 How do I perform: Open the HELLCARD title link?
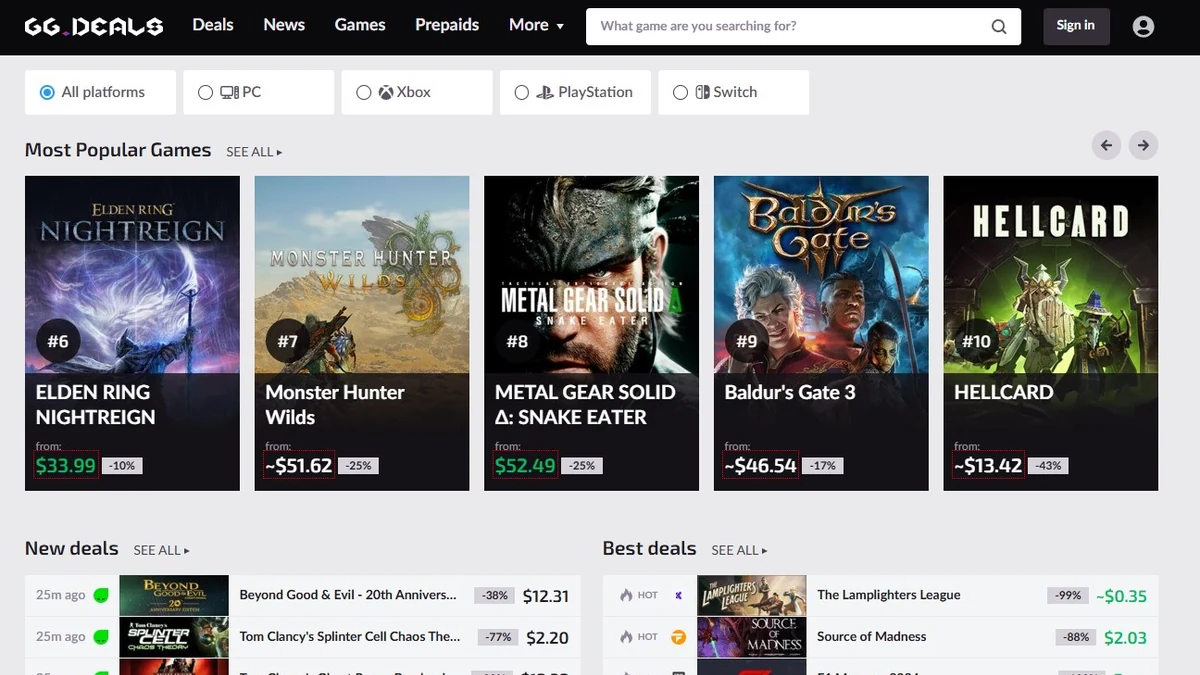point(1004,392)
